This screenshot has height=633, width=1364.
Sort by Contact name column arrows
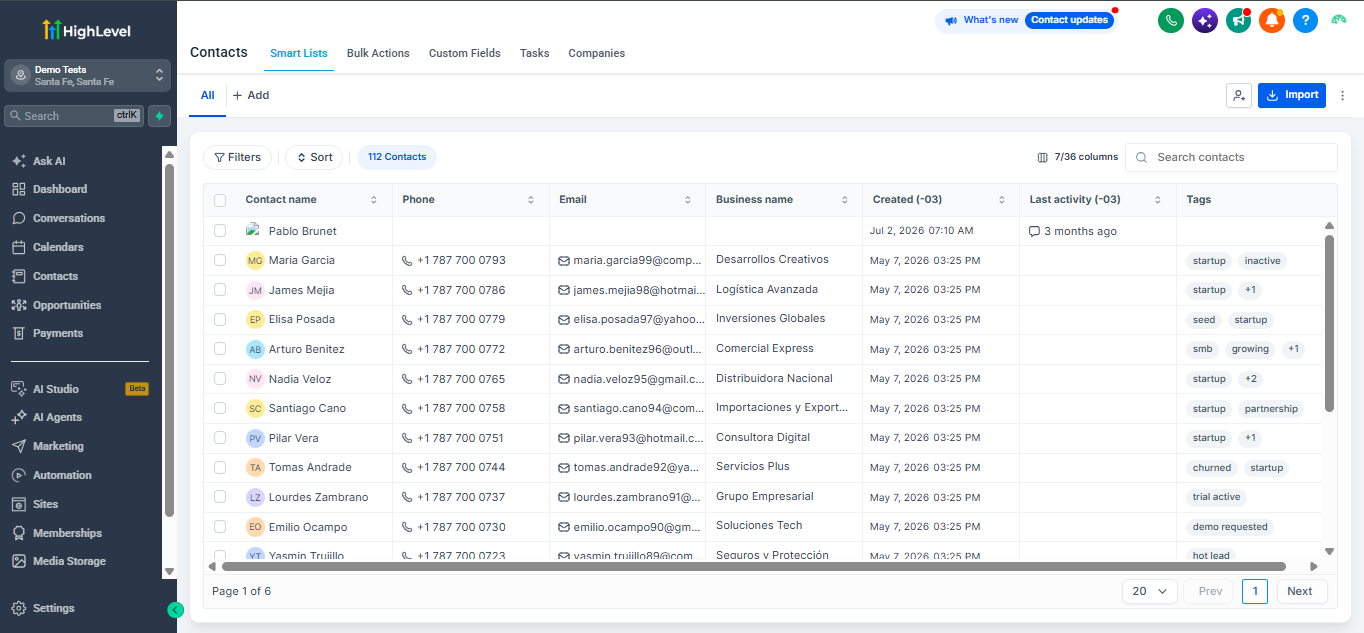tap(374, 200)
